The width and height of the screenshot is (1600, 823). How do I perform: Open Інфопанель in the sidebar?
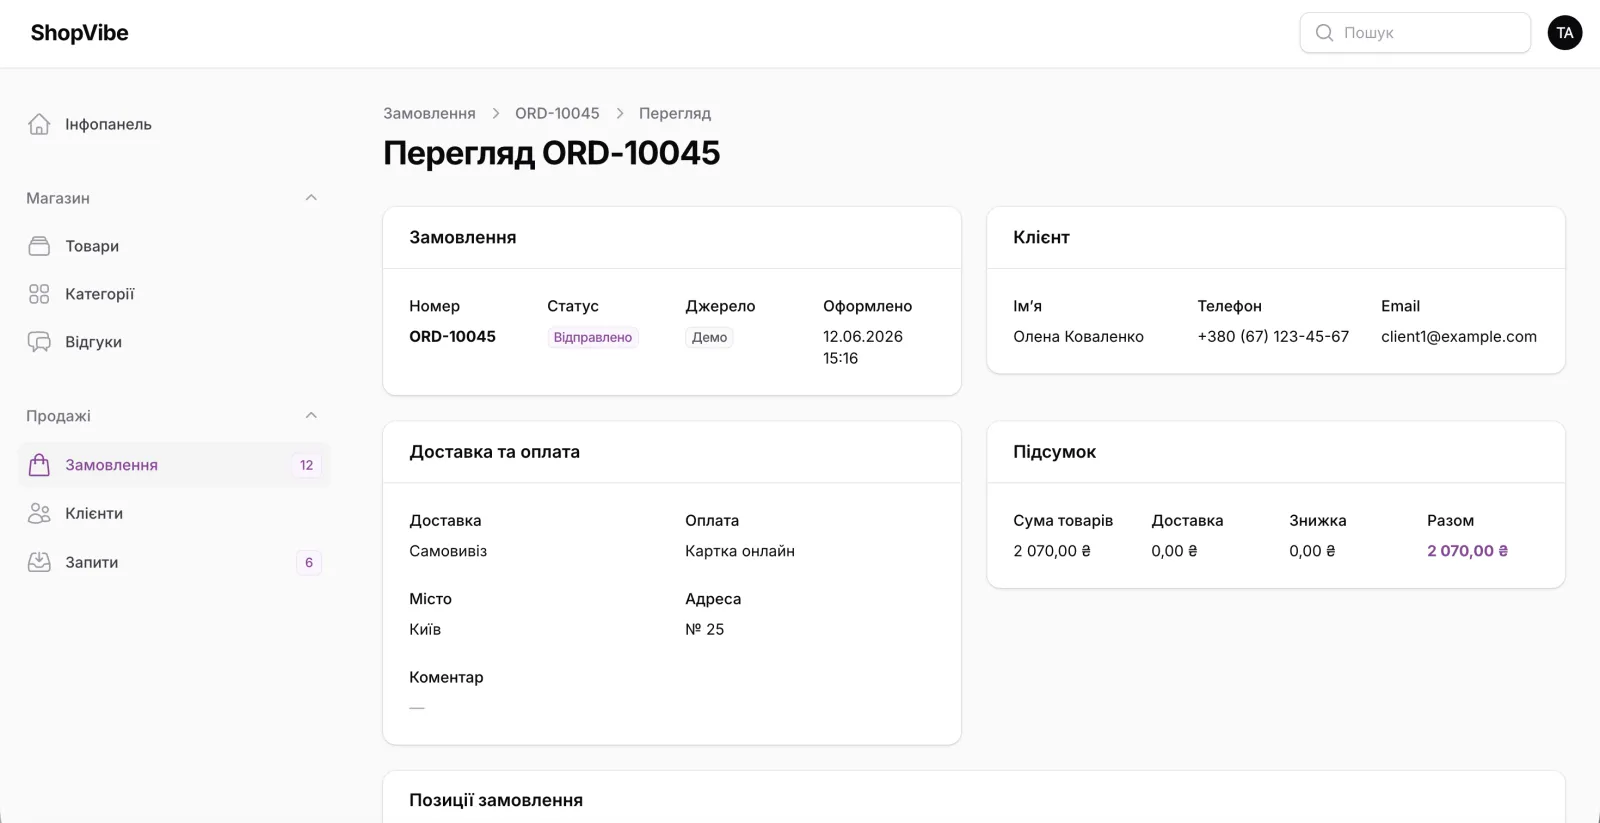coord(175,124)
